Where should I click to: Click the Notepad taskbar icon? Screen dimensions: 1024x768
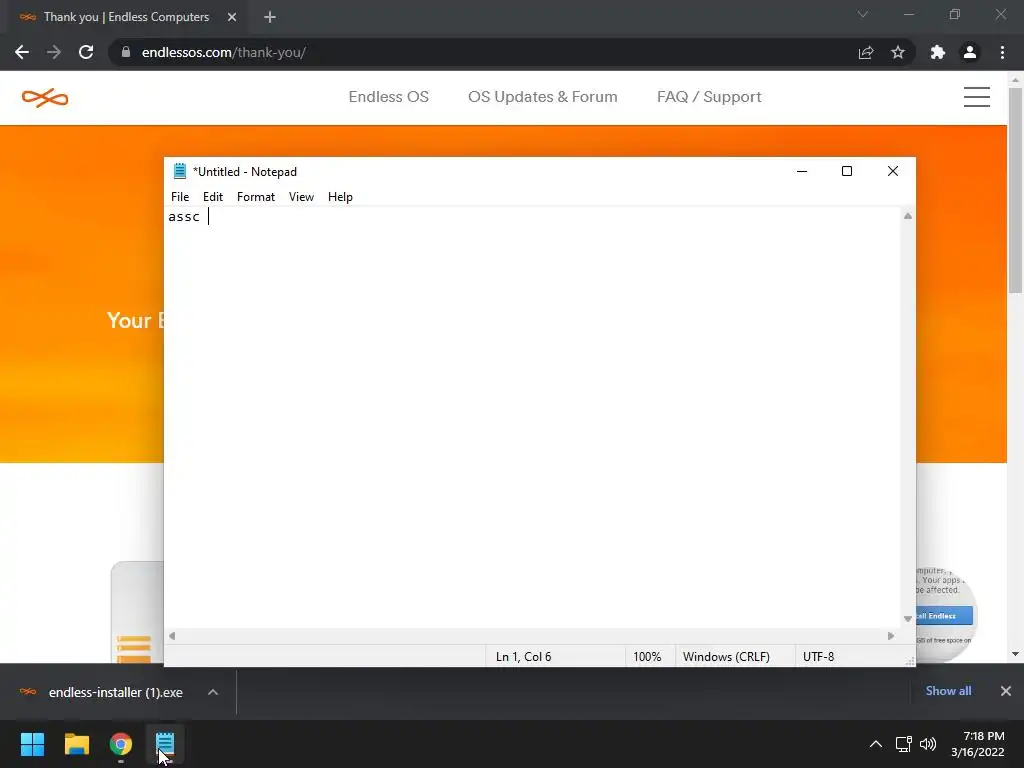[x=165, y=744]
